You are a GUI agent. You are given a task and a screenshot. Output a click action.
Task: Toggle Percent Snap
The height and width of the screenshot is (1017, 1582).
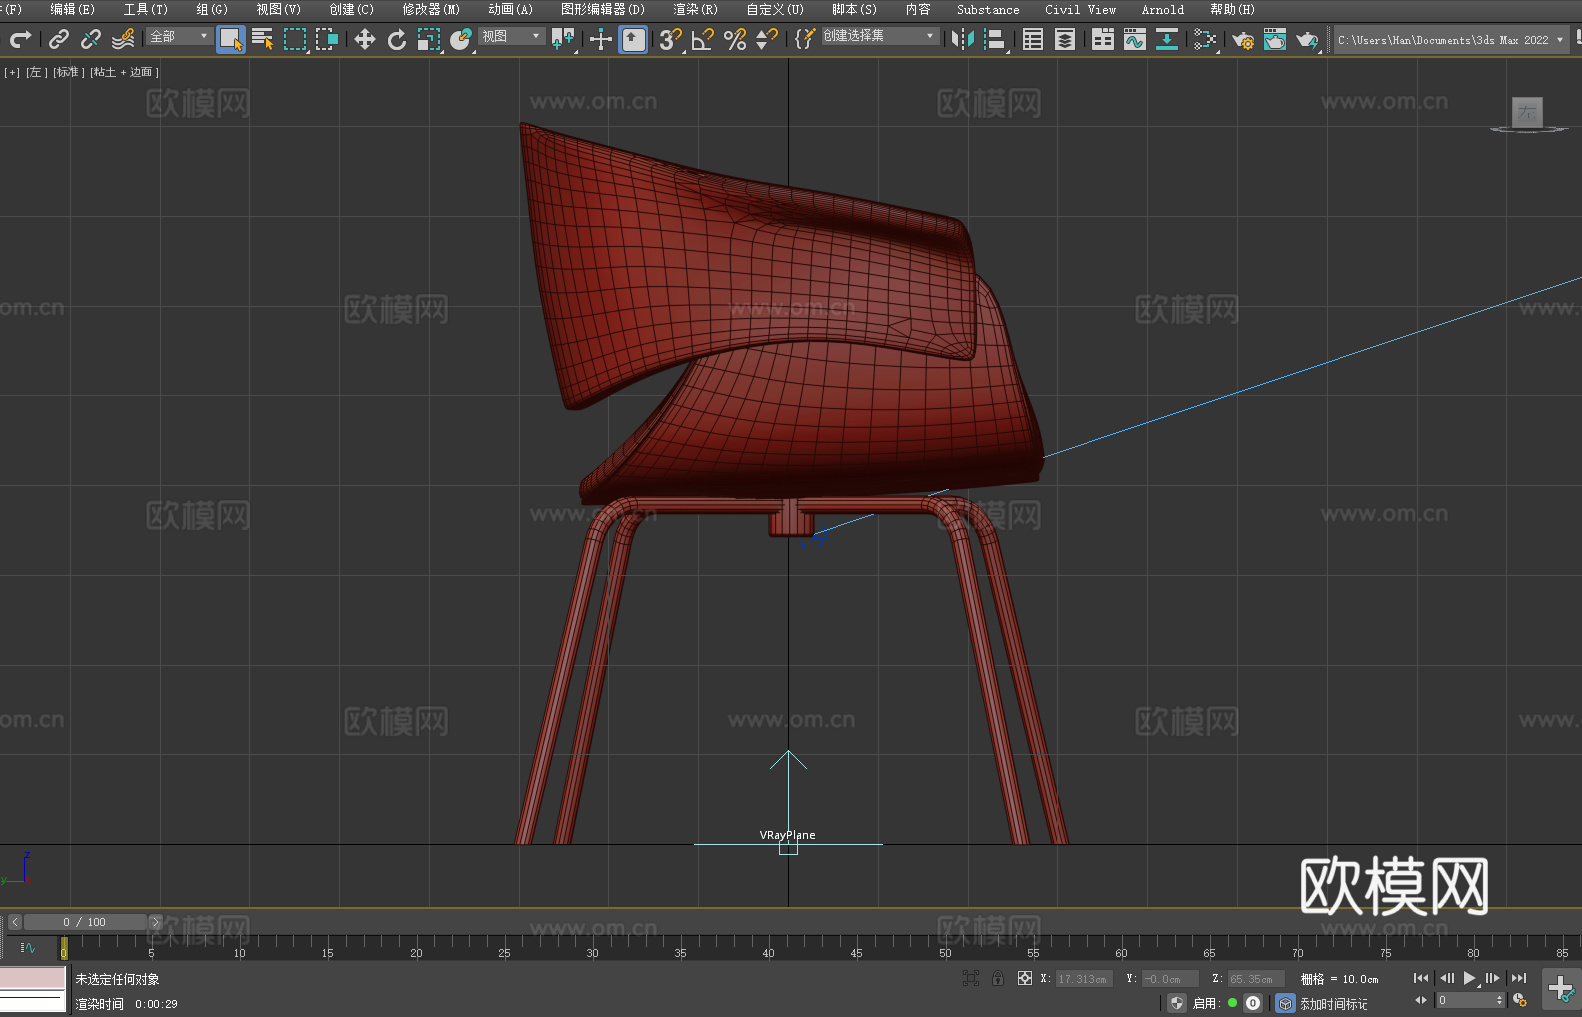735,39
